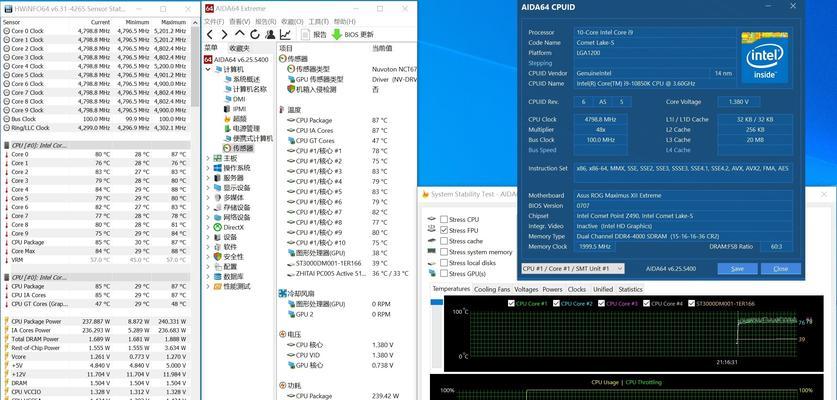Expand the 操作系统 tree node
The height and width of the screenshot is (400, 837).
click(x=209, y=168)
